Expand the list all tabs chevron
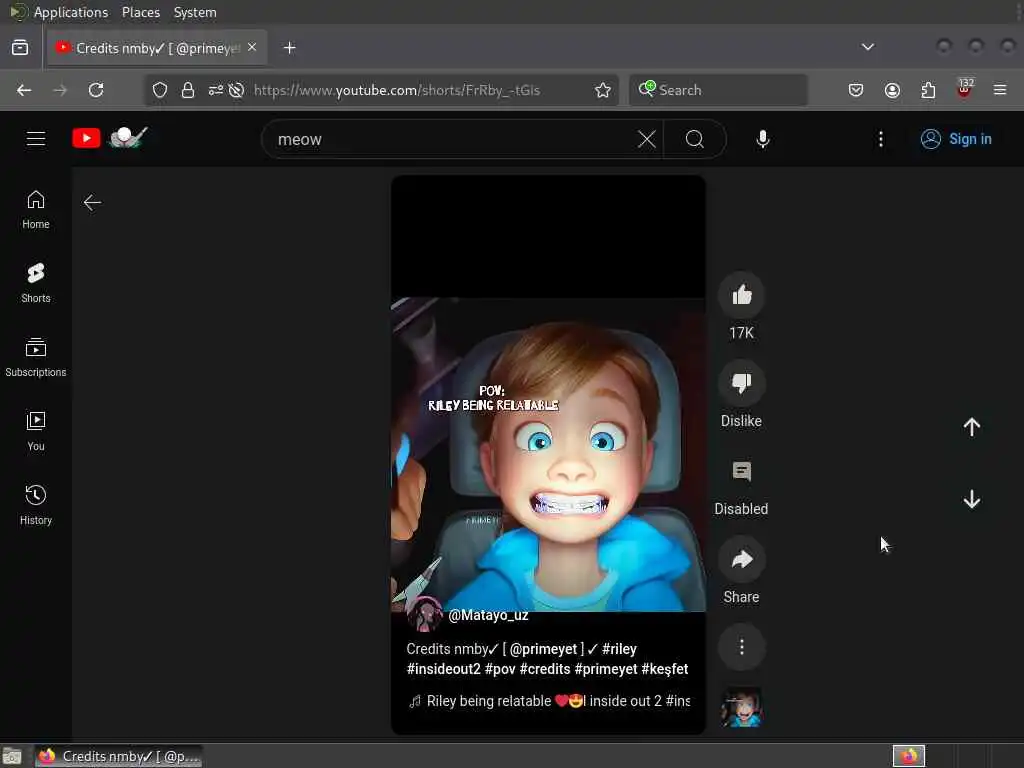The image size is (1024, 768). 867,47
